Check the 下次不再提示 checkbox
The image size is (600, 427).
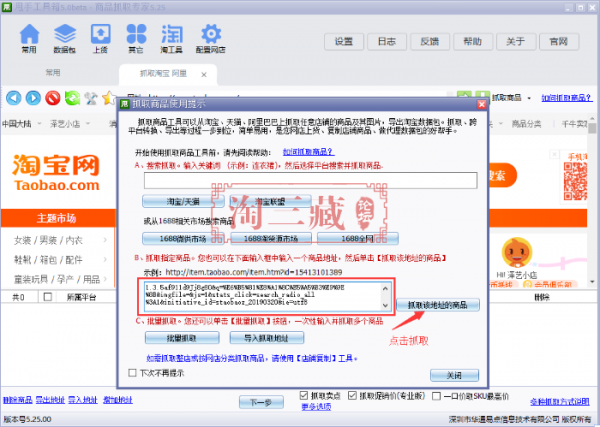tap(132, 373)
